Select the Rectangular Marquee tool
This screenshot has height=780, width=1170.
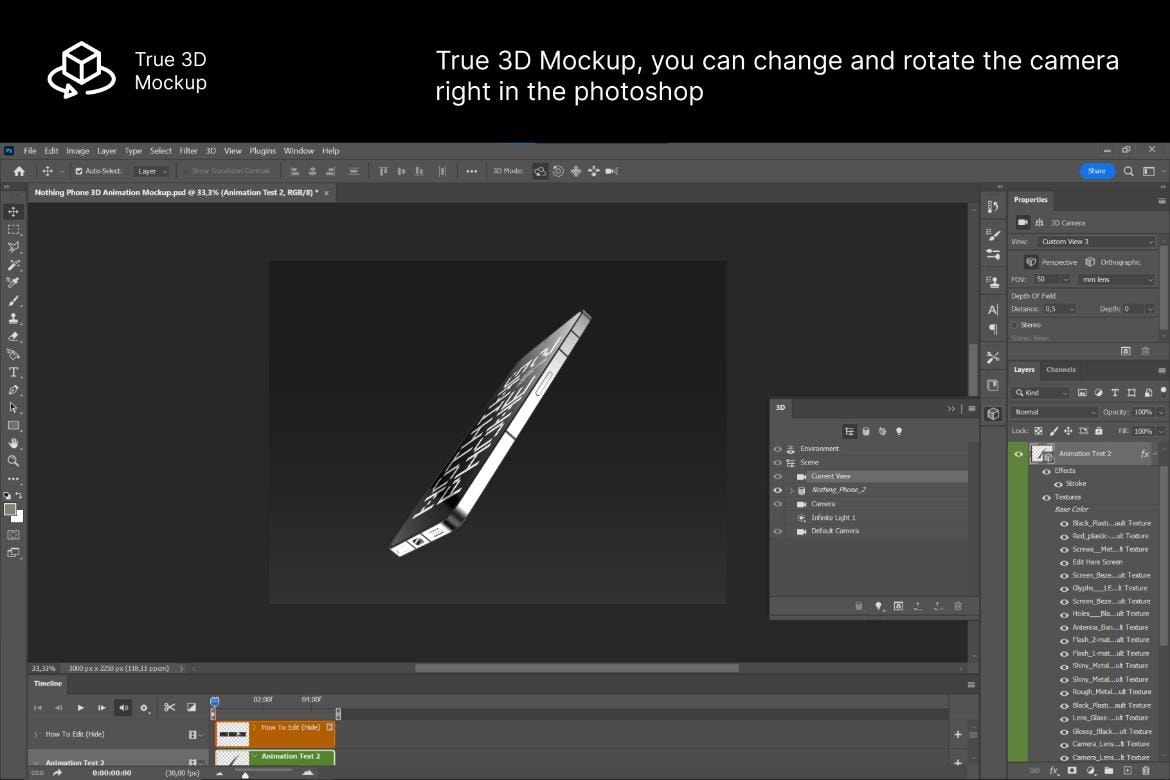[x=13, y=229]
